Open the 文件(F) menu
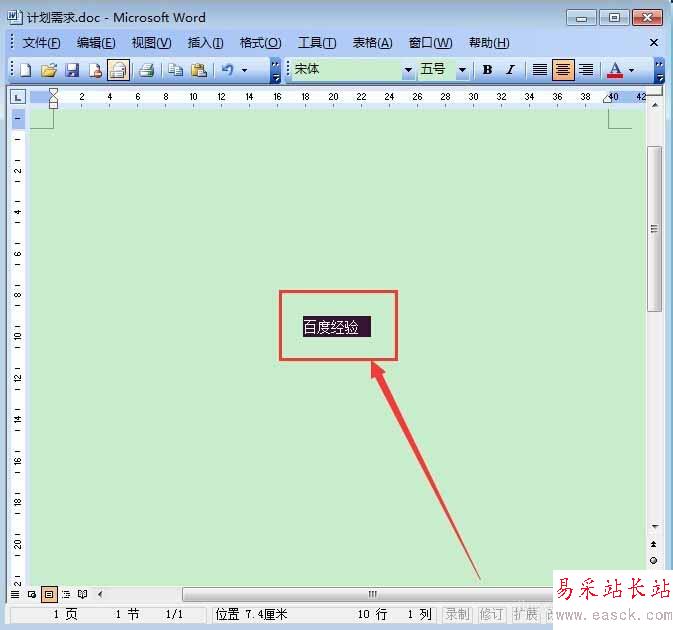The image size is (673, 630). (x=41, y=42)
